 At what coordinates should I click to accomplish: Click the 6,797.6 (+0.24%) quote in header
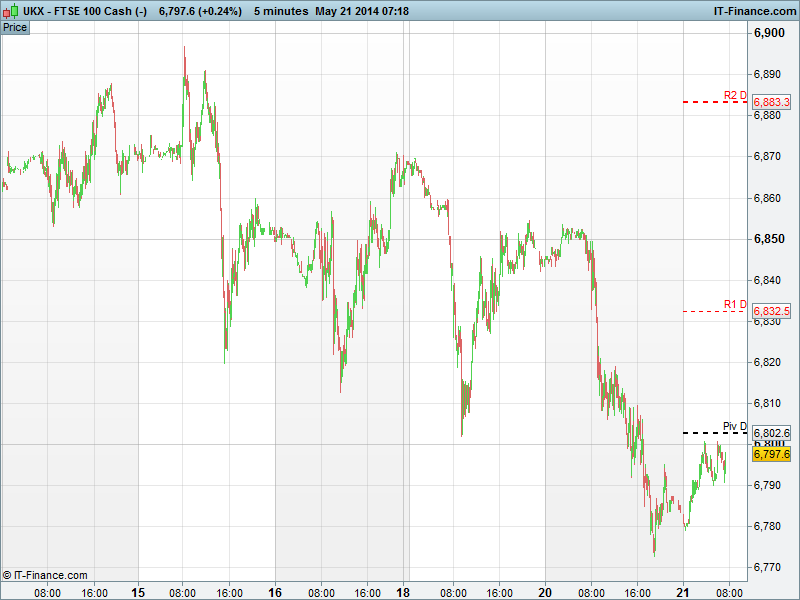click(x=200, y=11)
